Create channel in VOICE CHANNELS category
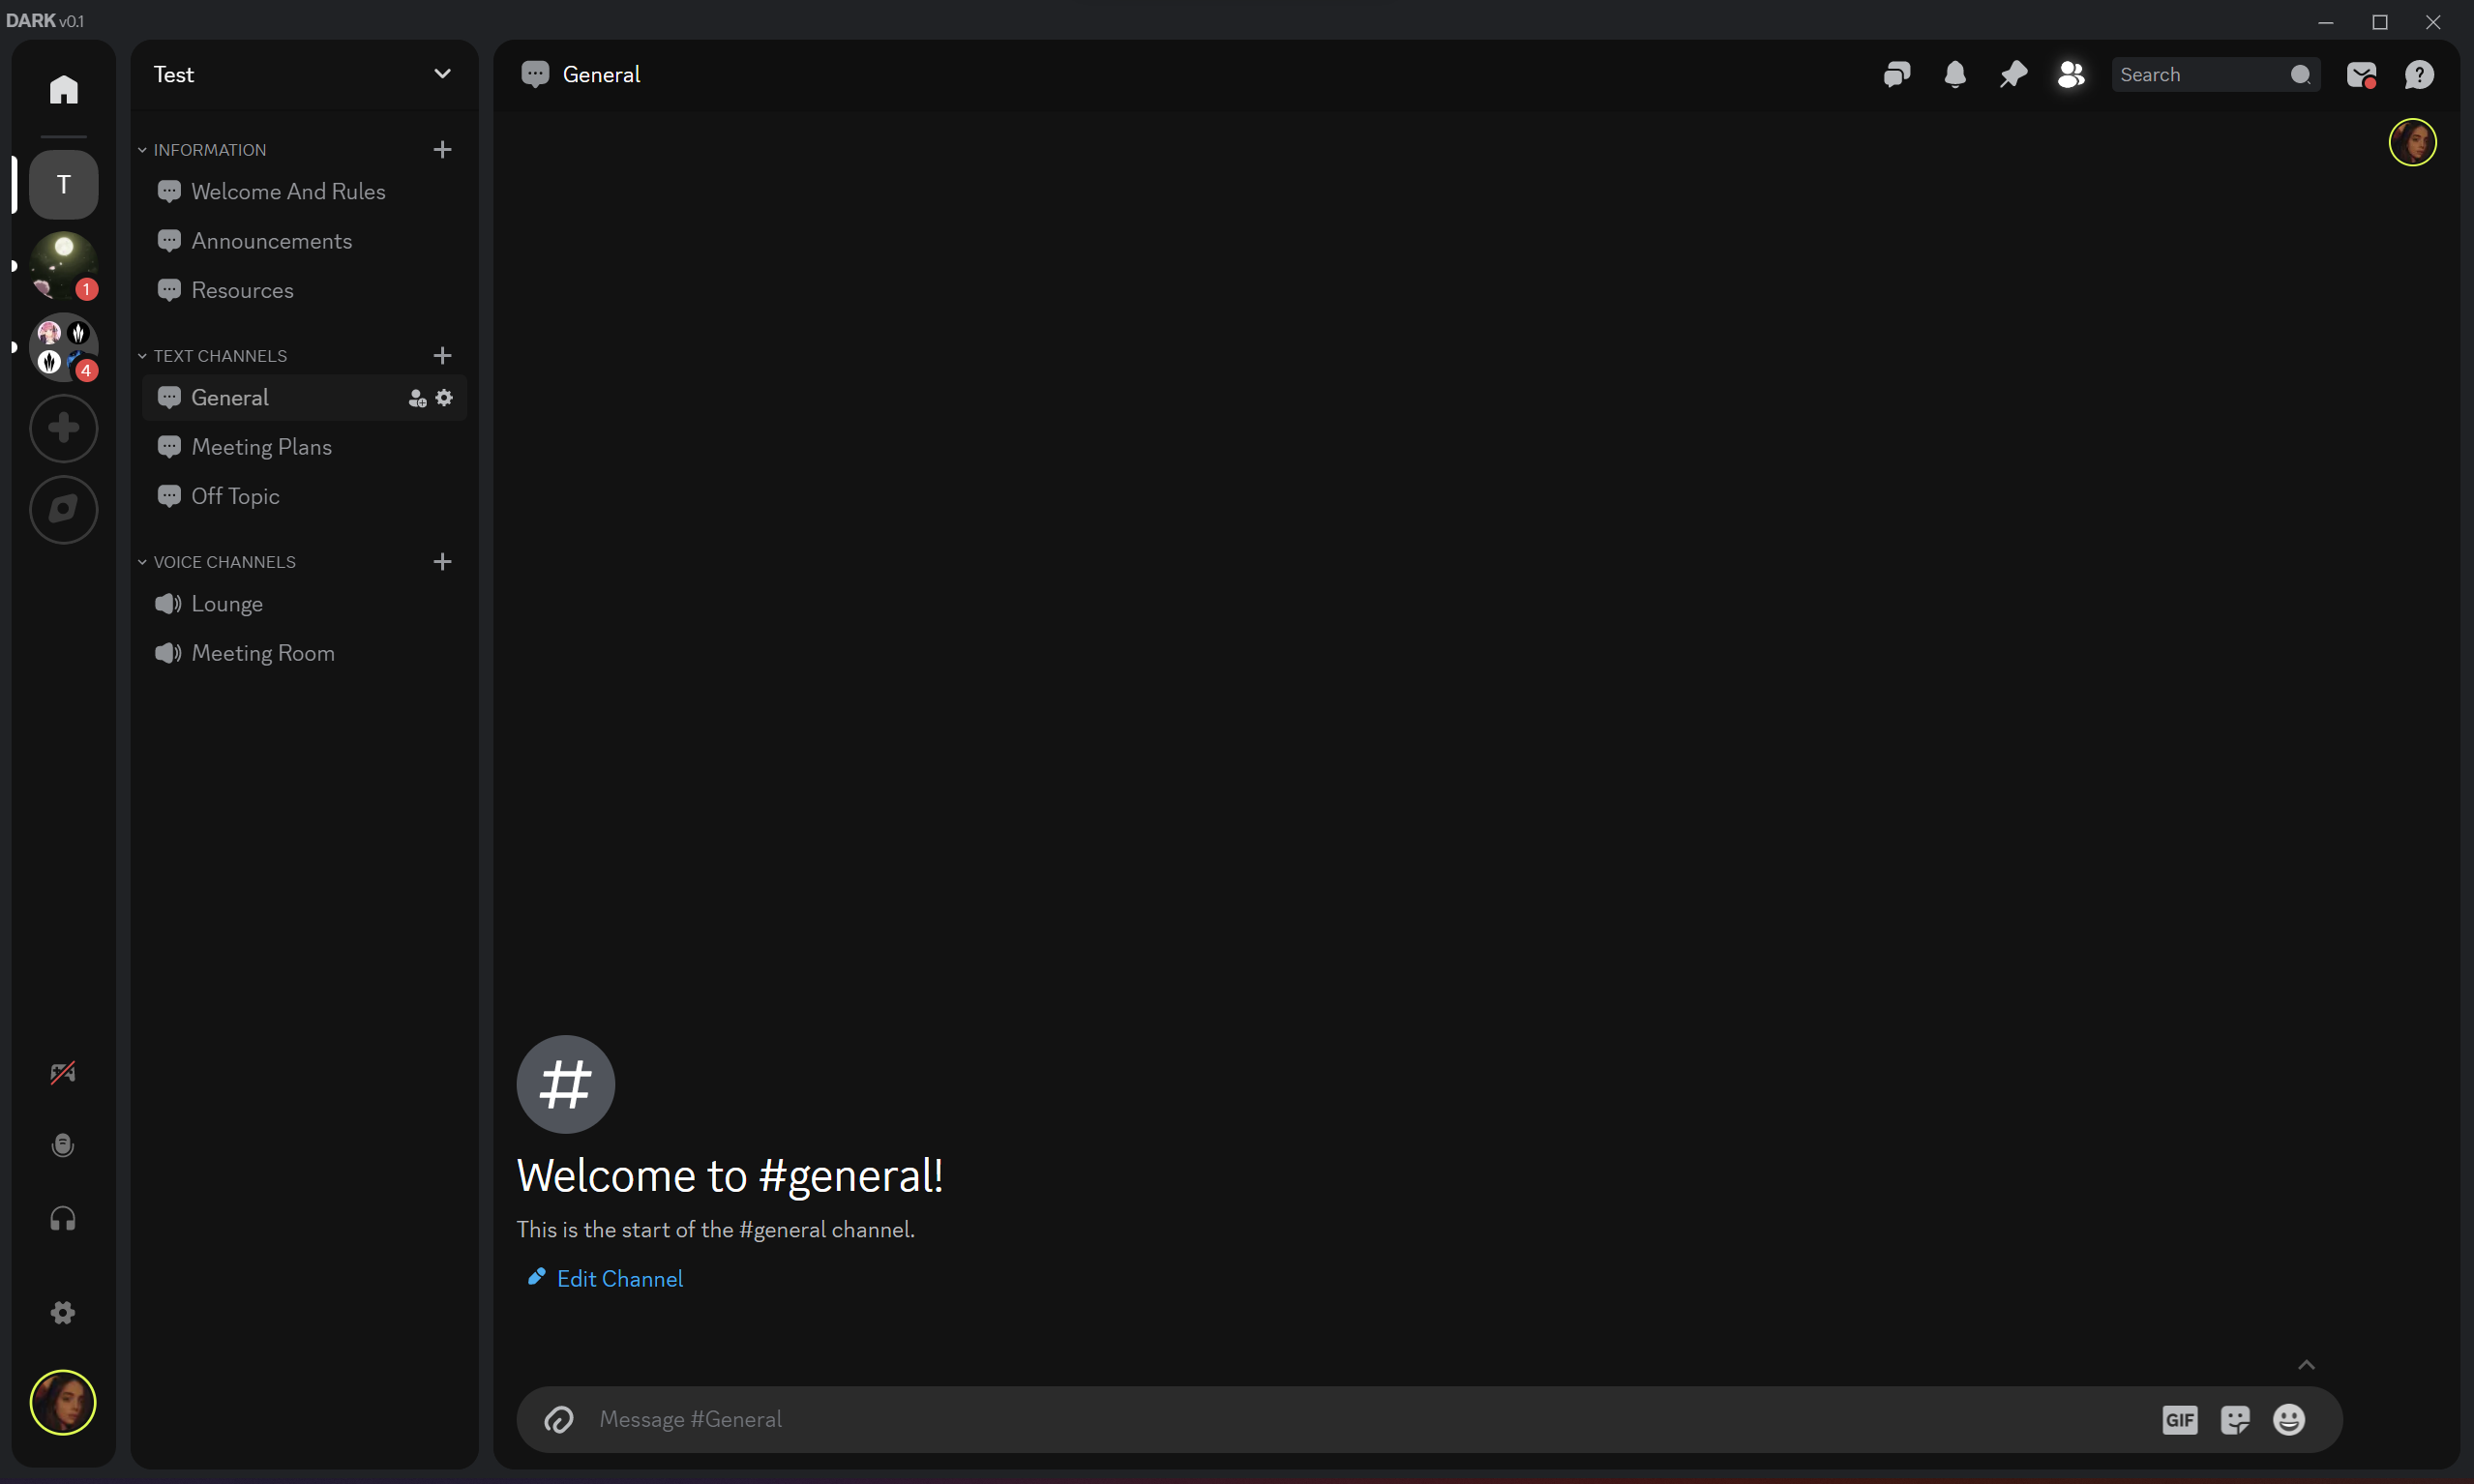The height and width of the screenshot is (1484, 2474). [442, 562]
